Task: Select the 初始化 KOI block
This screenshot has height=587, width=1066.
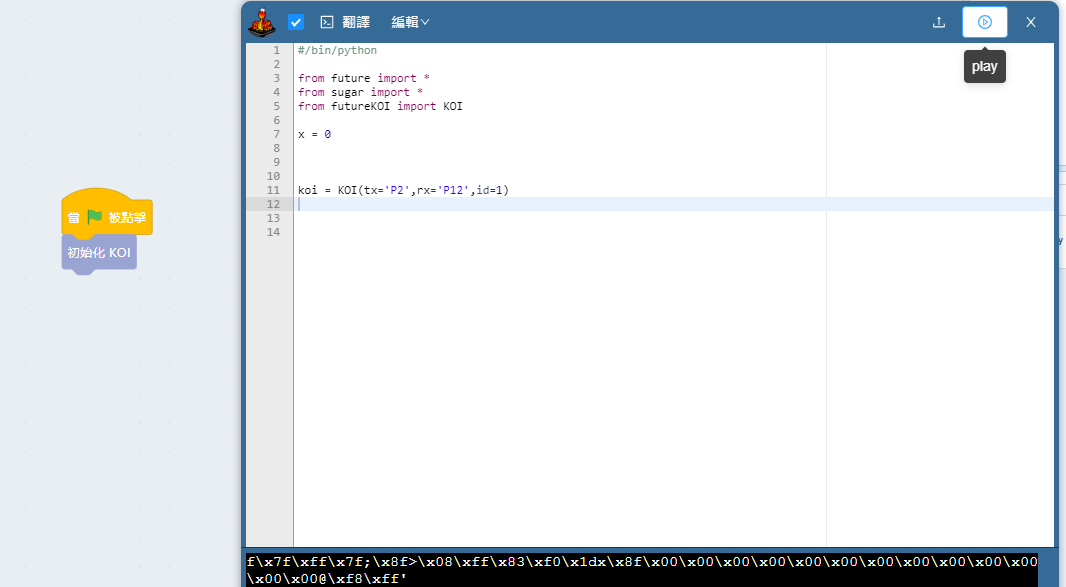Action: click(99, 253)
